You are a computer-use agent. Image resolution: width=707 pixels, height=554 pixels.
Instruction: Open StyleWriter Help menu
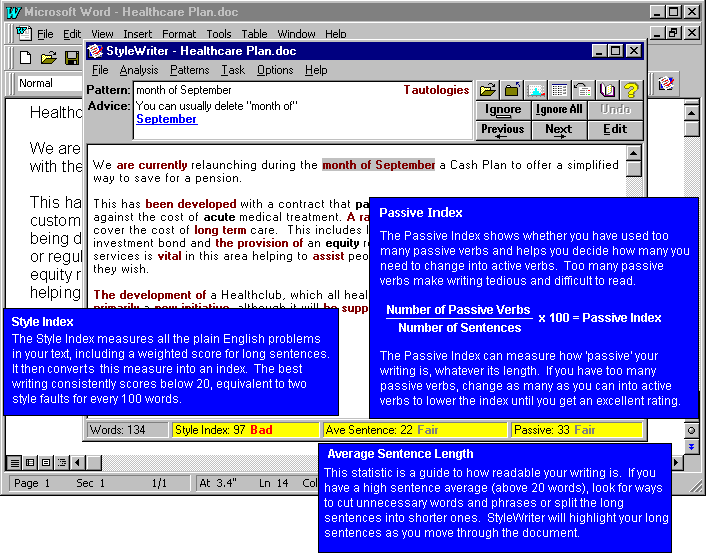316,70
